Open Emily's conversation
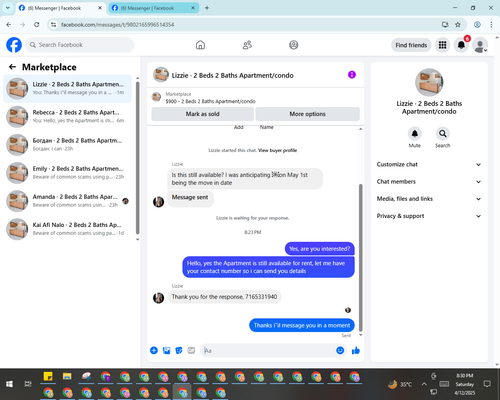This screenshot has height=400, width=500. [x=68, y=173]
